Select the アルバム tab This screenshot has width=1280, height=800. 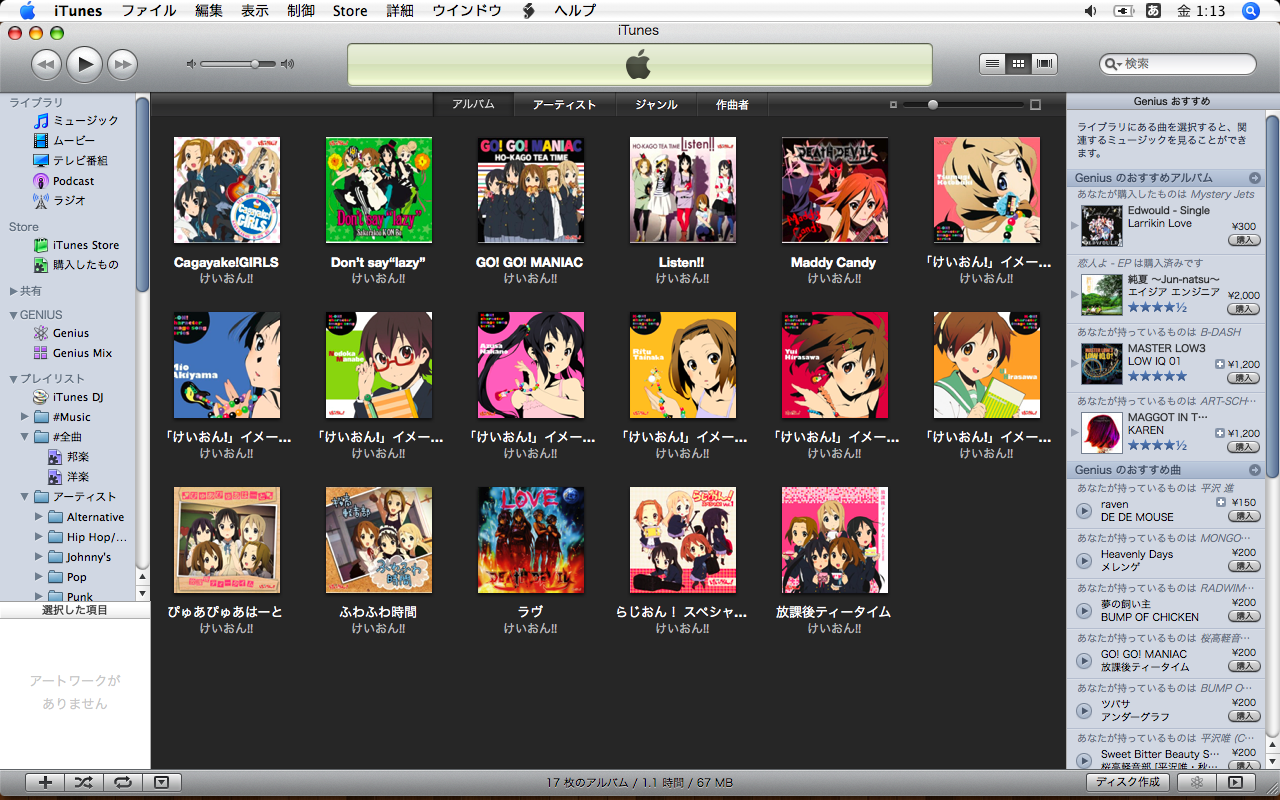[x=473, y=104]
